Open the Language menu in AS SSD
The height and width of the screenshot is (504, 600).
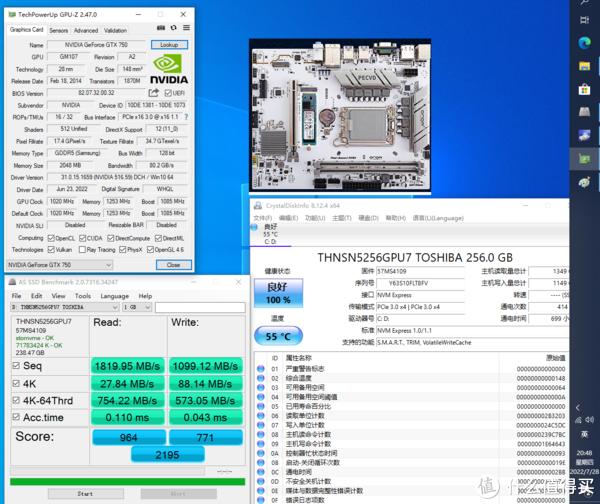114,296
